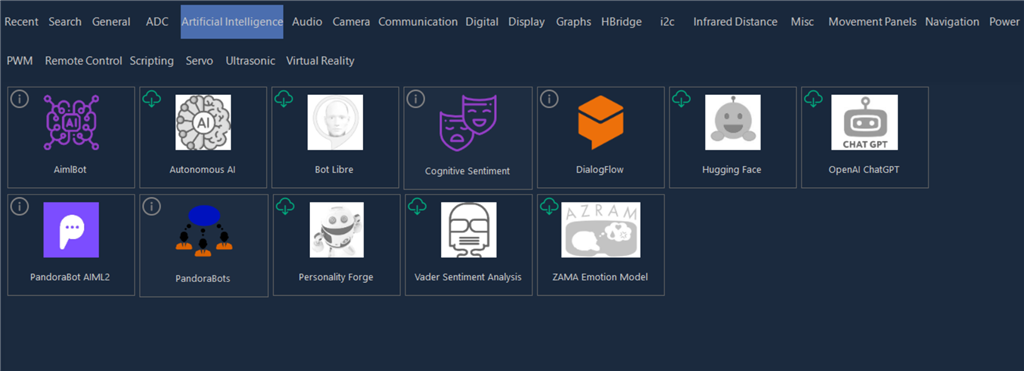
Task: Download Hugging Face via cloud icon
Action: point(681,99)
